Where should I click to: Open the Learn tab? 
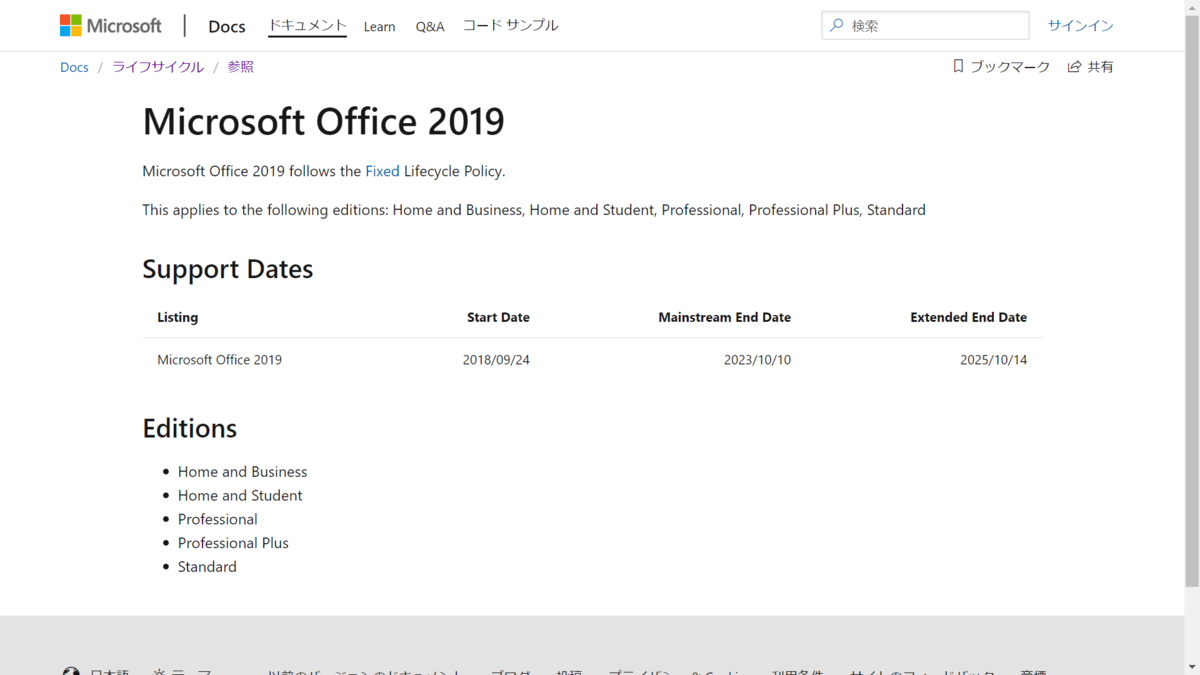pyautogui.click(x=379, y=26)
